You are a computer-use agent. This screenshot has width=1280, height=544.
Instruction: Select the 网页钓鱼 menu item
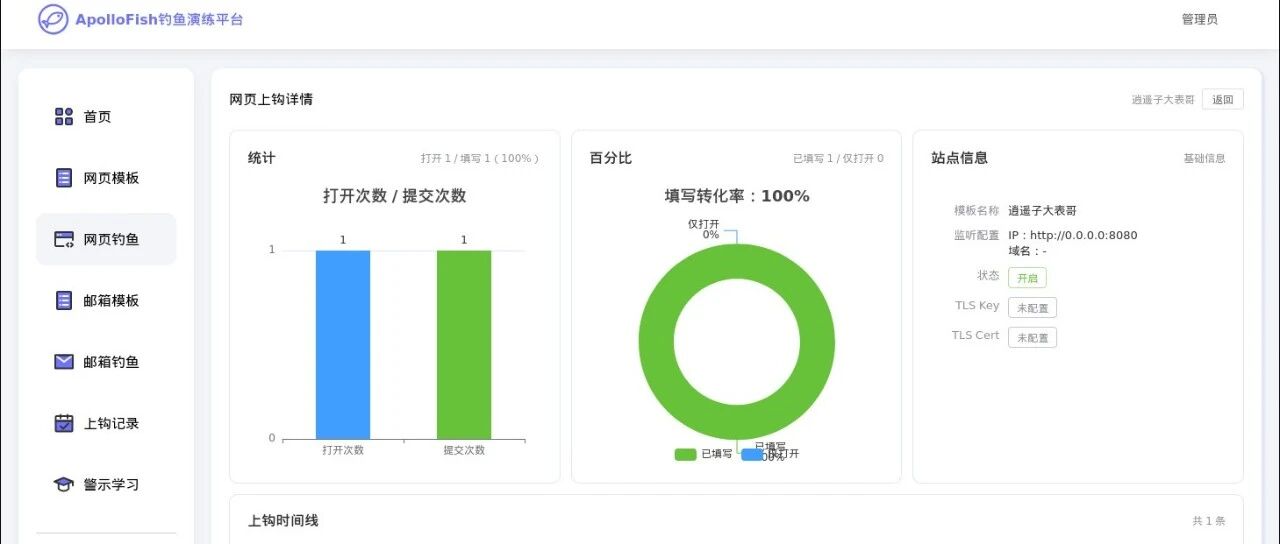[x=106, y=239]
